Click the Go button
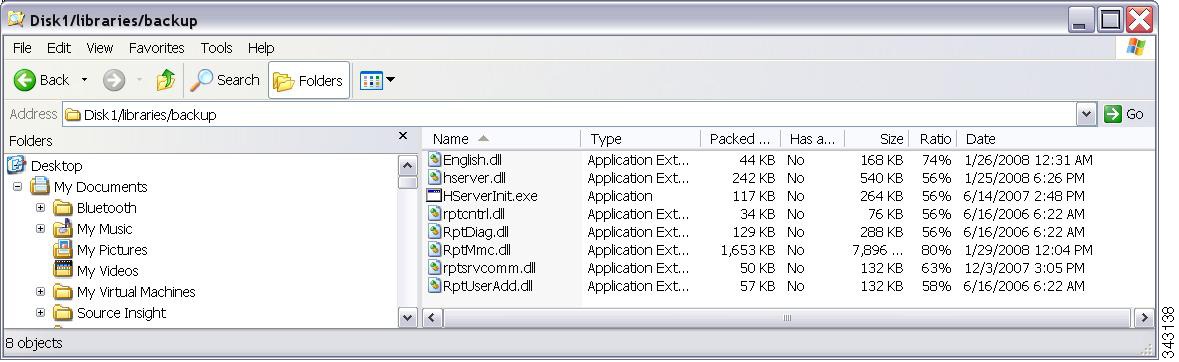This screenshot has height=362, width=1179. pyautogui.click(x=1124, y=114)
